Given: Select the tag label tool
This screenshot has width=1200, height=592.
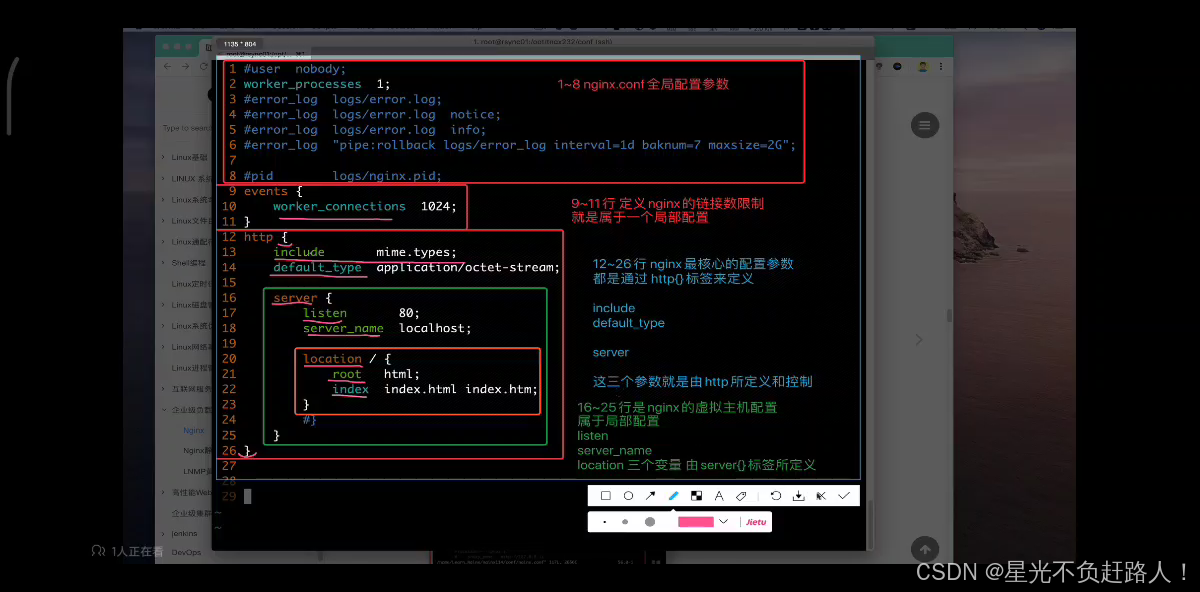Looking at the screenshot, I should [x=741, y=495].
